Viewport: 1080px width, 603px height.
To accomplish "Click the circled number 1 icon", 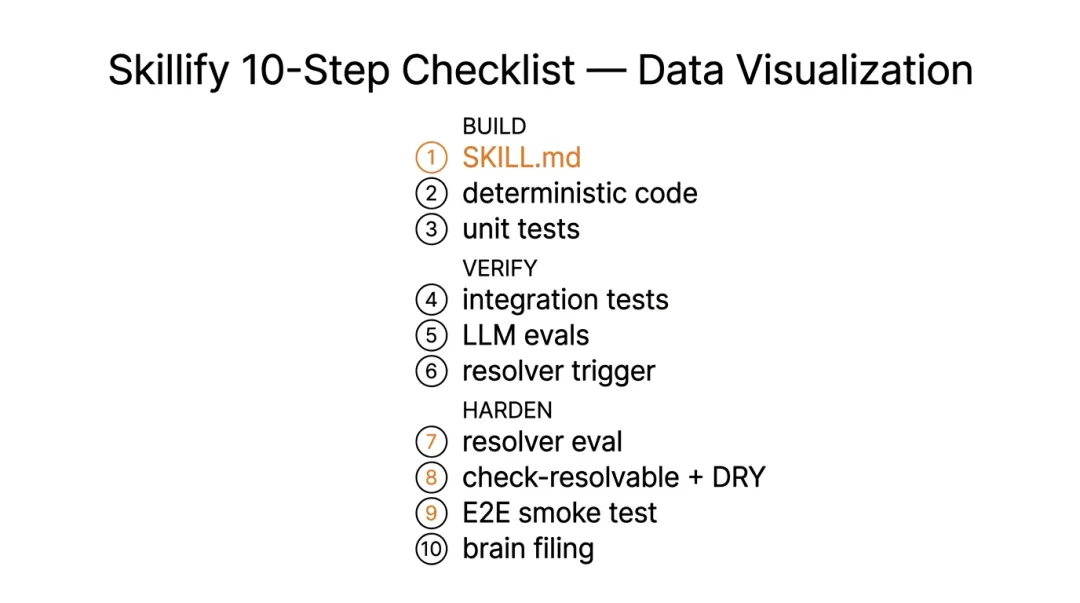I will coord(431,158).
